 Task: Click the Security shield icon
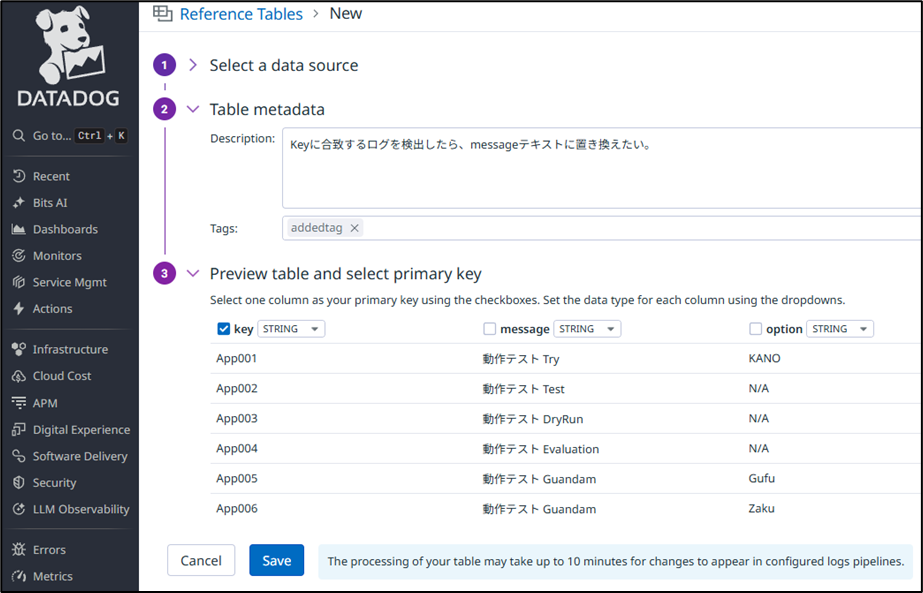(x=19, y=483)
